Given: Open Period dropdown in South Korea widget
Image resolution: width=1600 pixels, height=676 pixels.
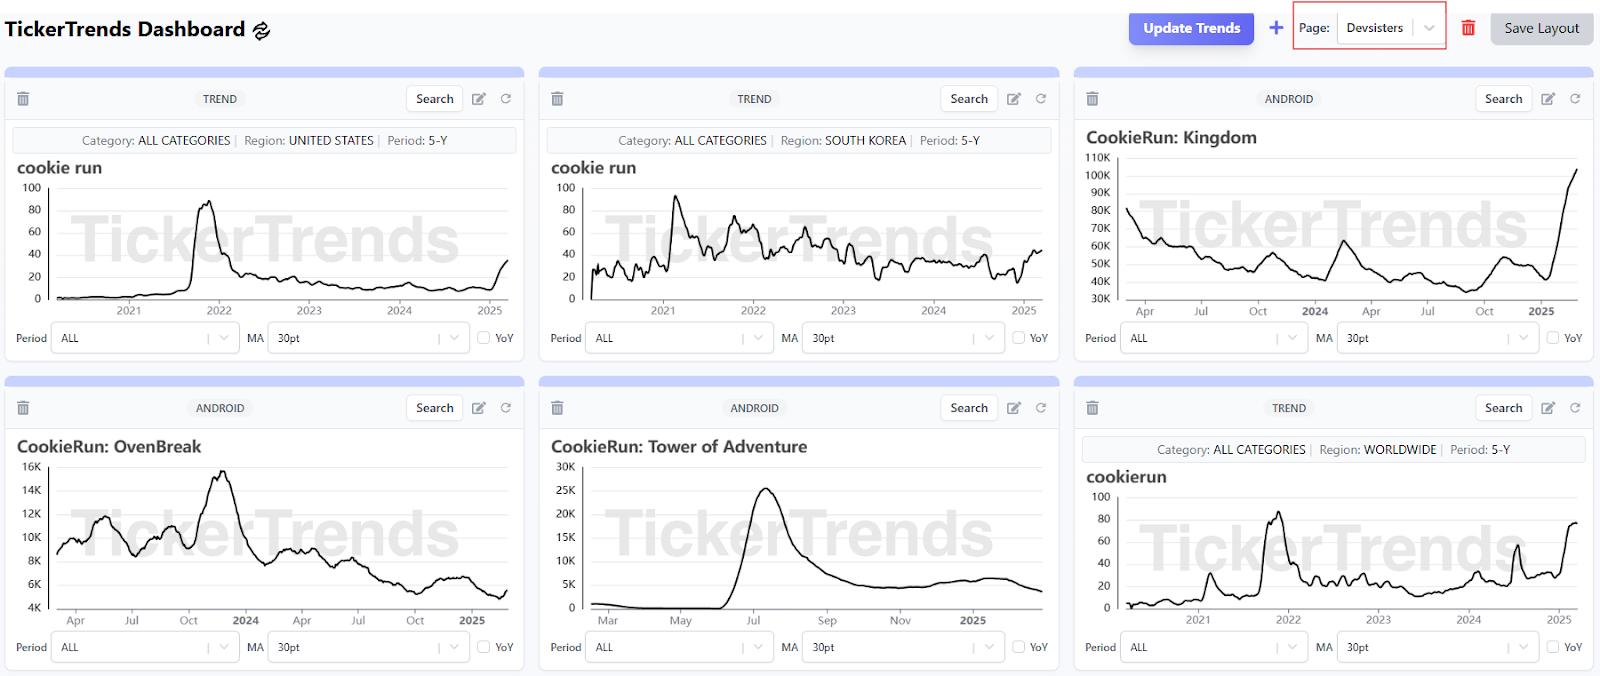Looking at the screenshot, I should (x=680, y=338).
